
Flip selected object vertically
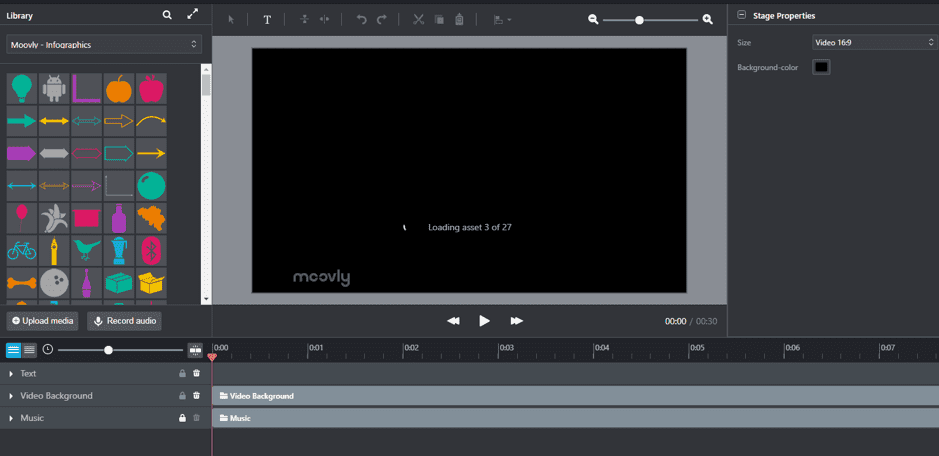[304, 20]
